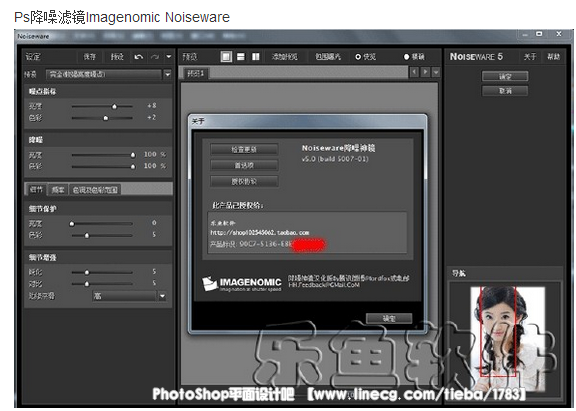Switch to vertical split preview layout

pyautogui.click(x=256, y=57)
